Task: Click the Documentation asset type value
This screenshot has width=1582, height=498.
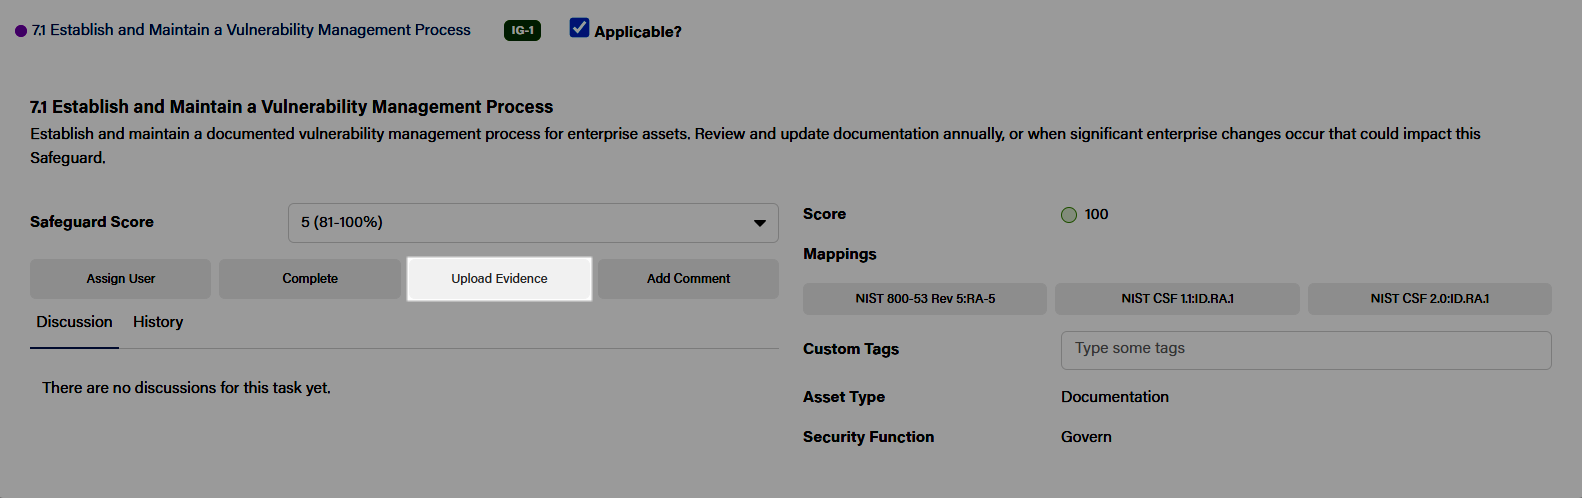Action: 1115,397
